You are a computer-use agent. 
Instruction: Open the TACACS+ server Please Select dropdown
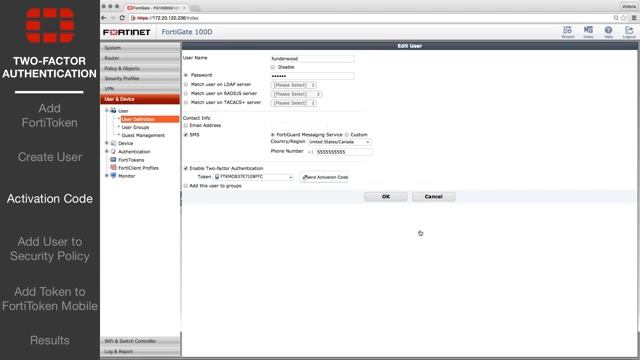294,103
